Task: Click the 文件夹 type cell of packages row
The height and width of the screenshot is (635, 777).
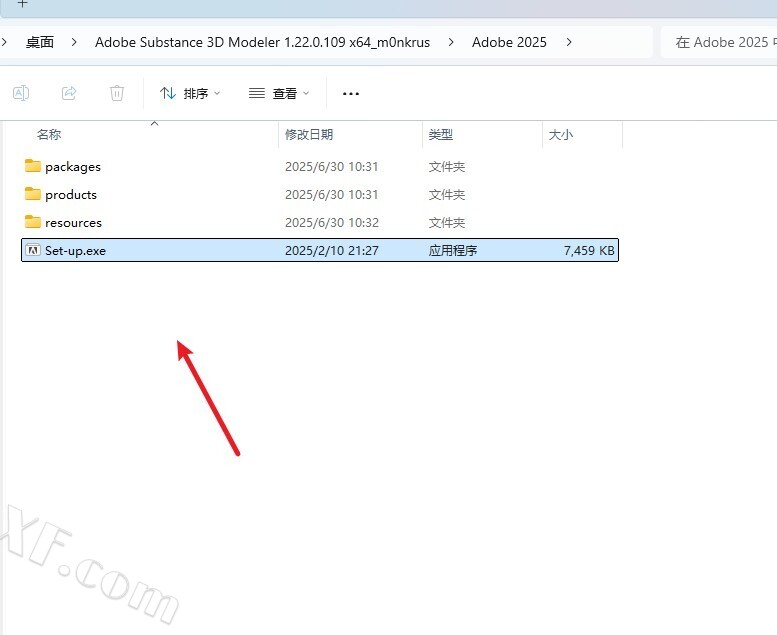Action: [x=446, y=167]
